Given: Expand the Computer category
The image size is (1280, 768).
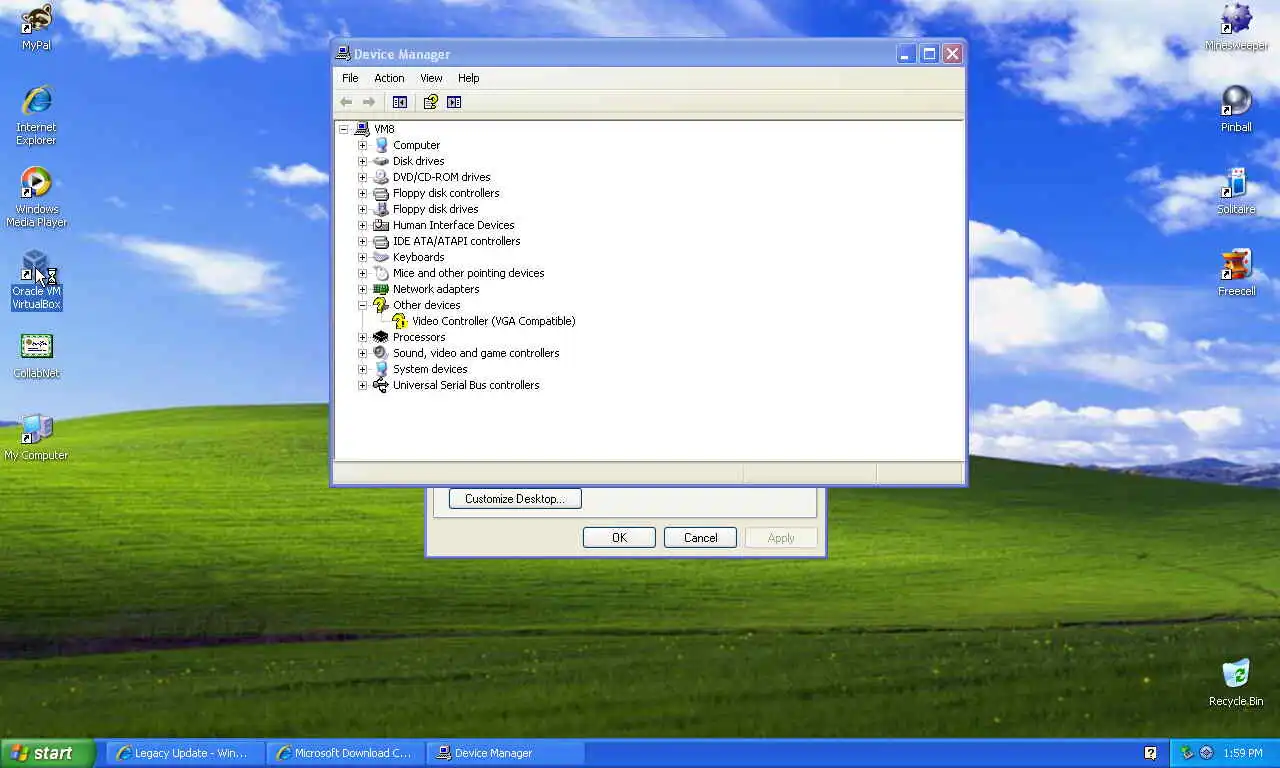Looking at the screenshot, I should point(363,145).
